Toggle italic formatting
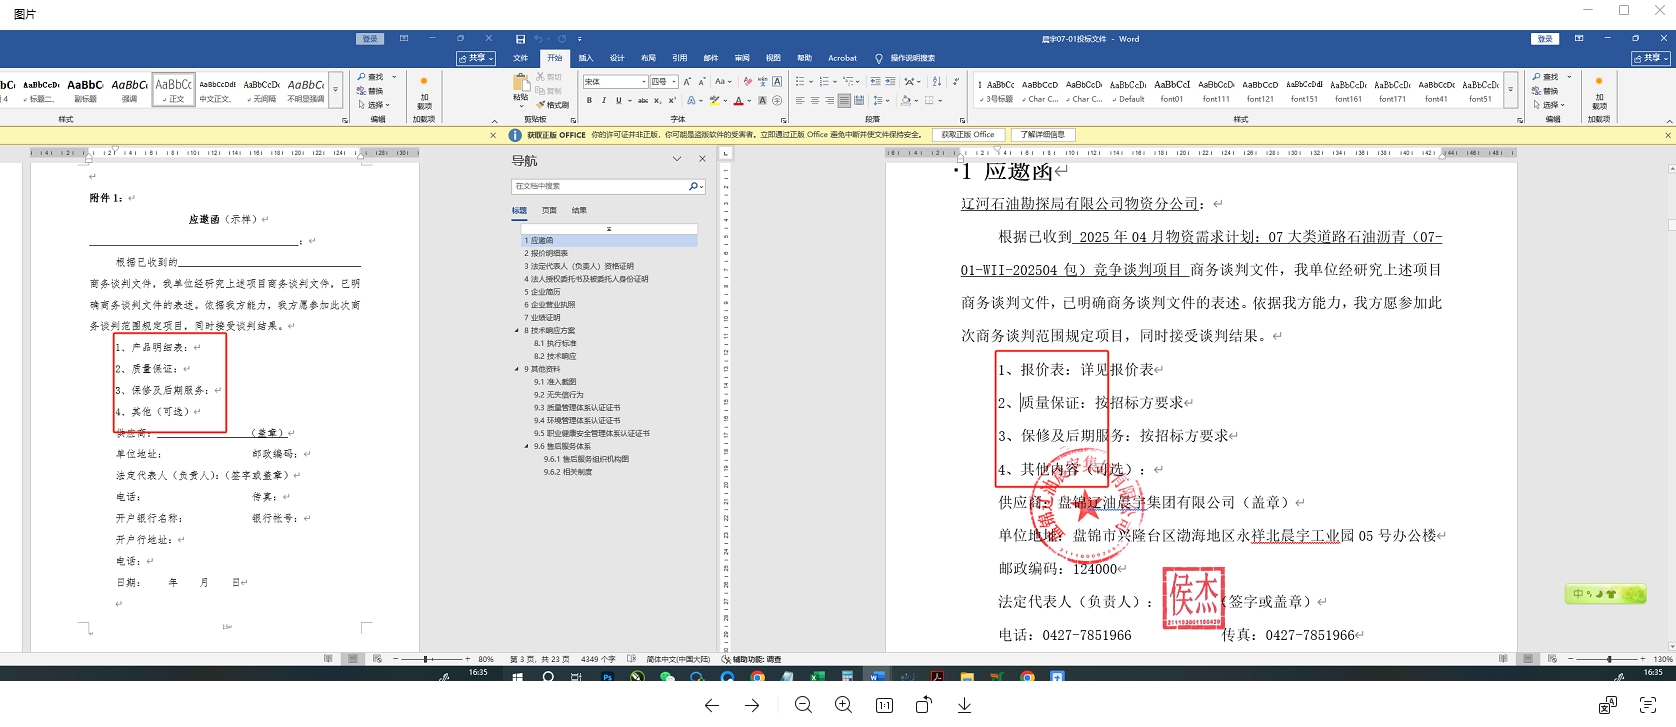The width and height of the screenshot is (1676, 727). click(x=603, y=100)
